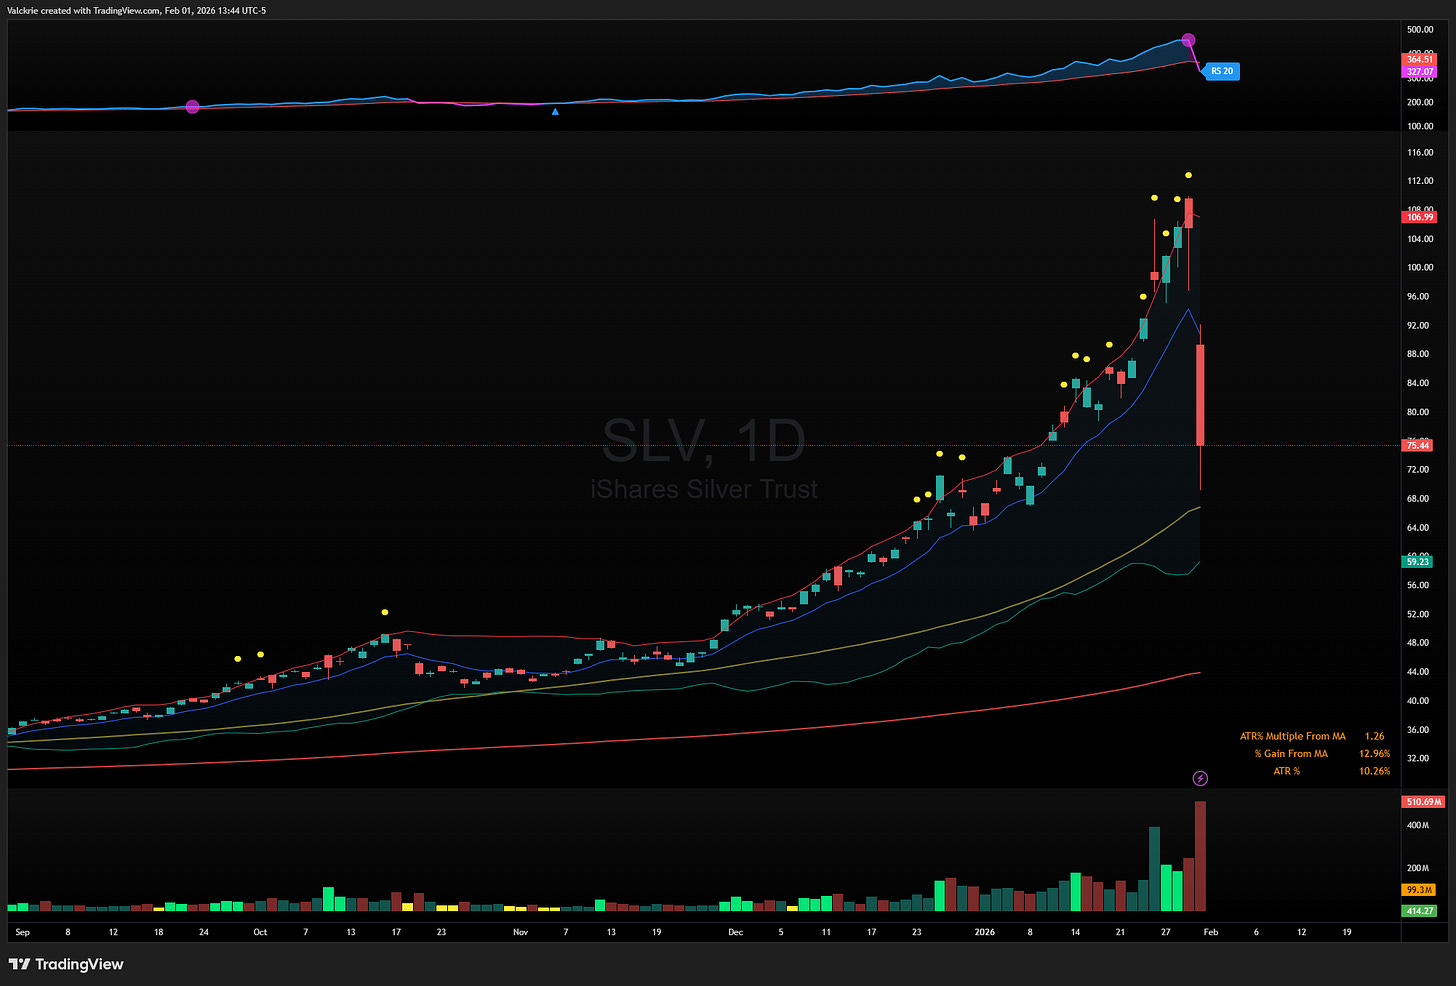Click the 44.00 price axis label
The height and width of the screenshot is (986, 1456).
pyautogui.click(x=1419, y=672)
